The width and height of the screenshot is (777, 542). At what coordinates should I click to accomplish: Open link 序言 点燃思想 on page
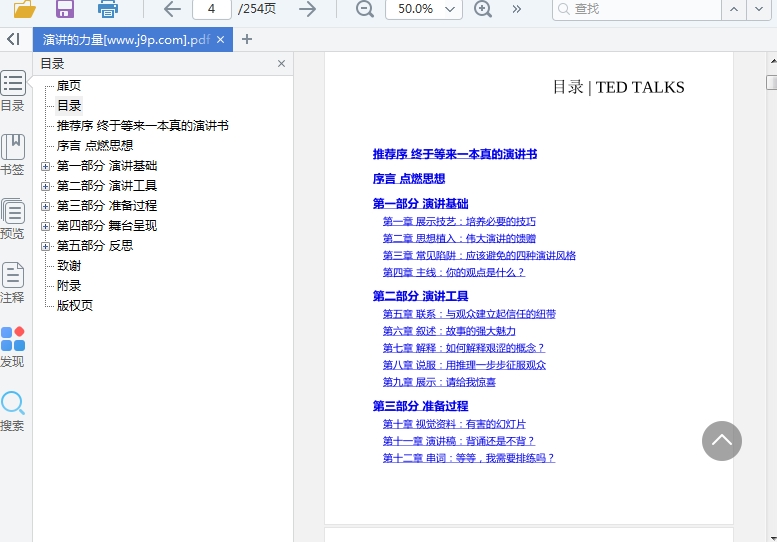coord(409,178)
